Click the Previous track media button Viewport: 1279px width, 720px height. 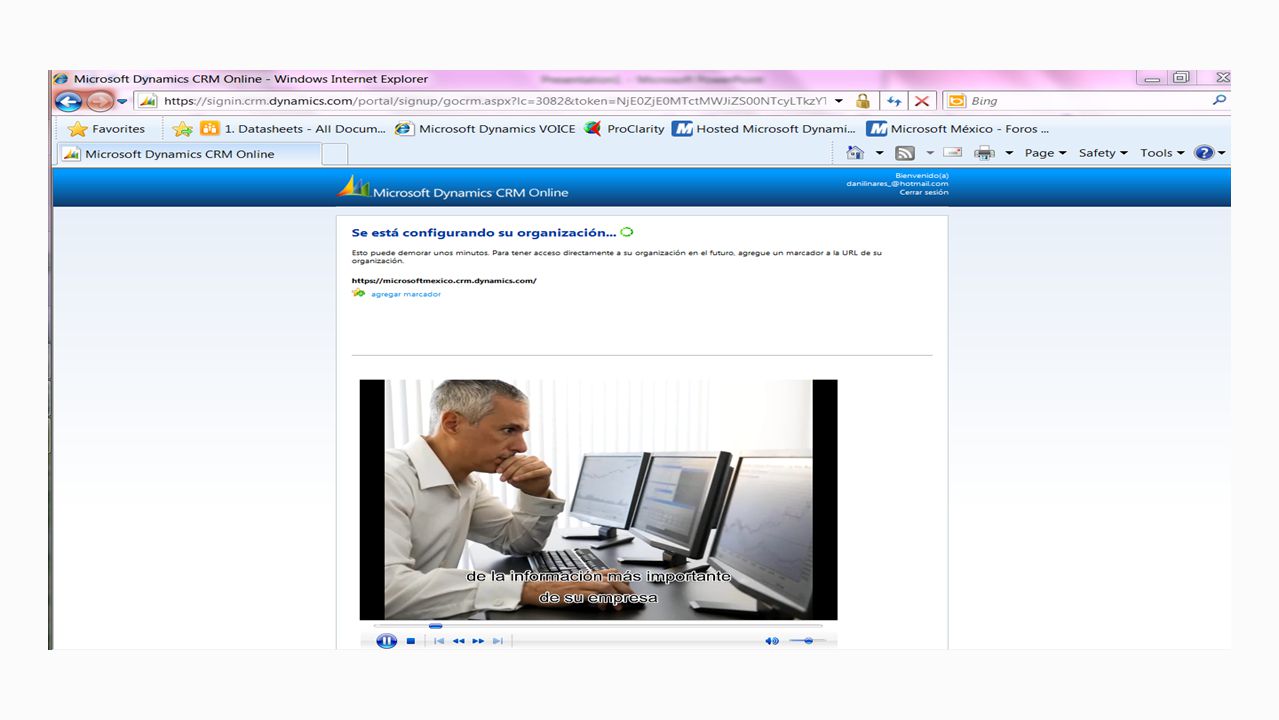pos(438,641)
